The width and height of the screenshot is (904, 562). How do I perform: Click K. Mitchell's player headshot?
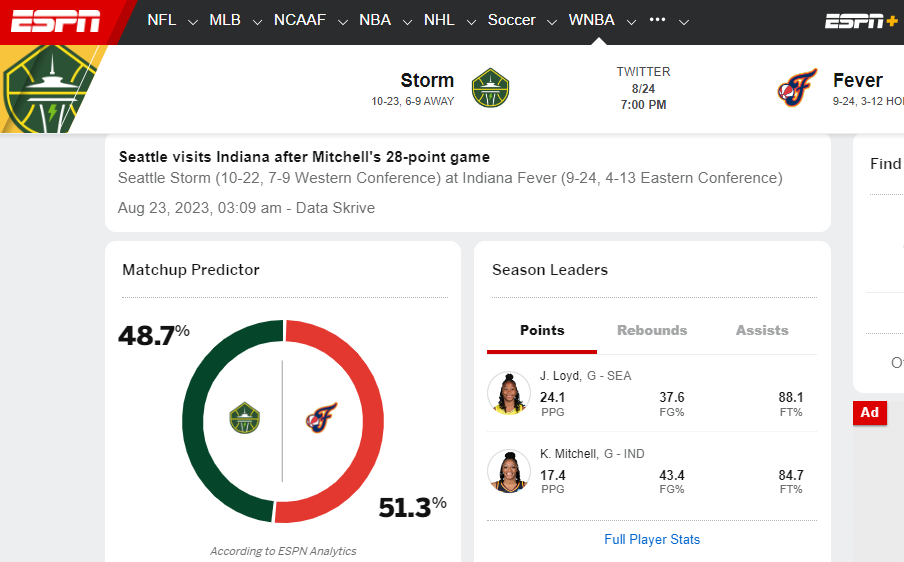508,471
